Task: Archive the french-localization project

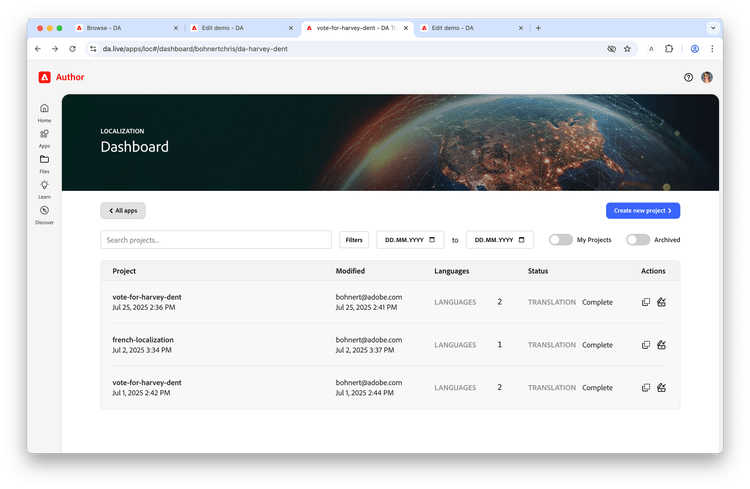Action: (x=662, y=345)
